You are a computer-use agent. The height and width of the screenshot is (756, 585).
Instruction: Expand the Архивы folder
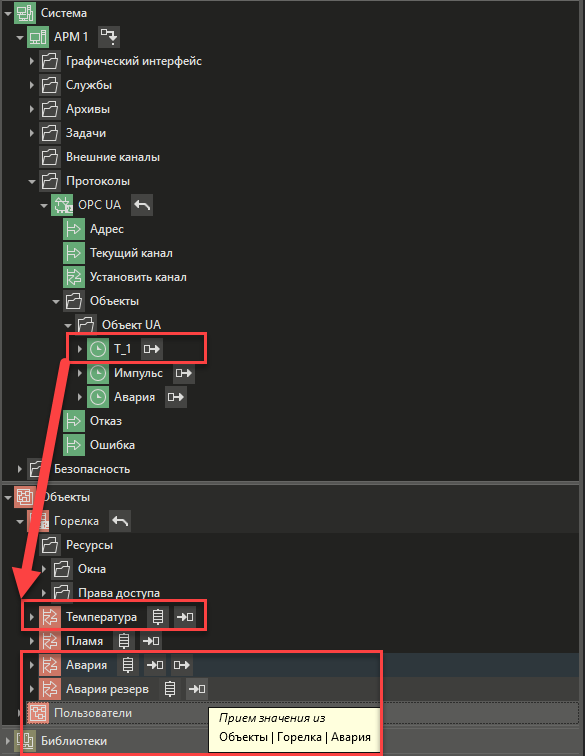tap(32, 109)
